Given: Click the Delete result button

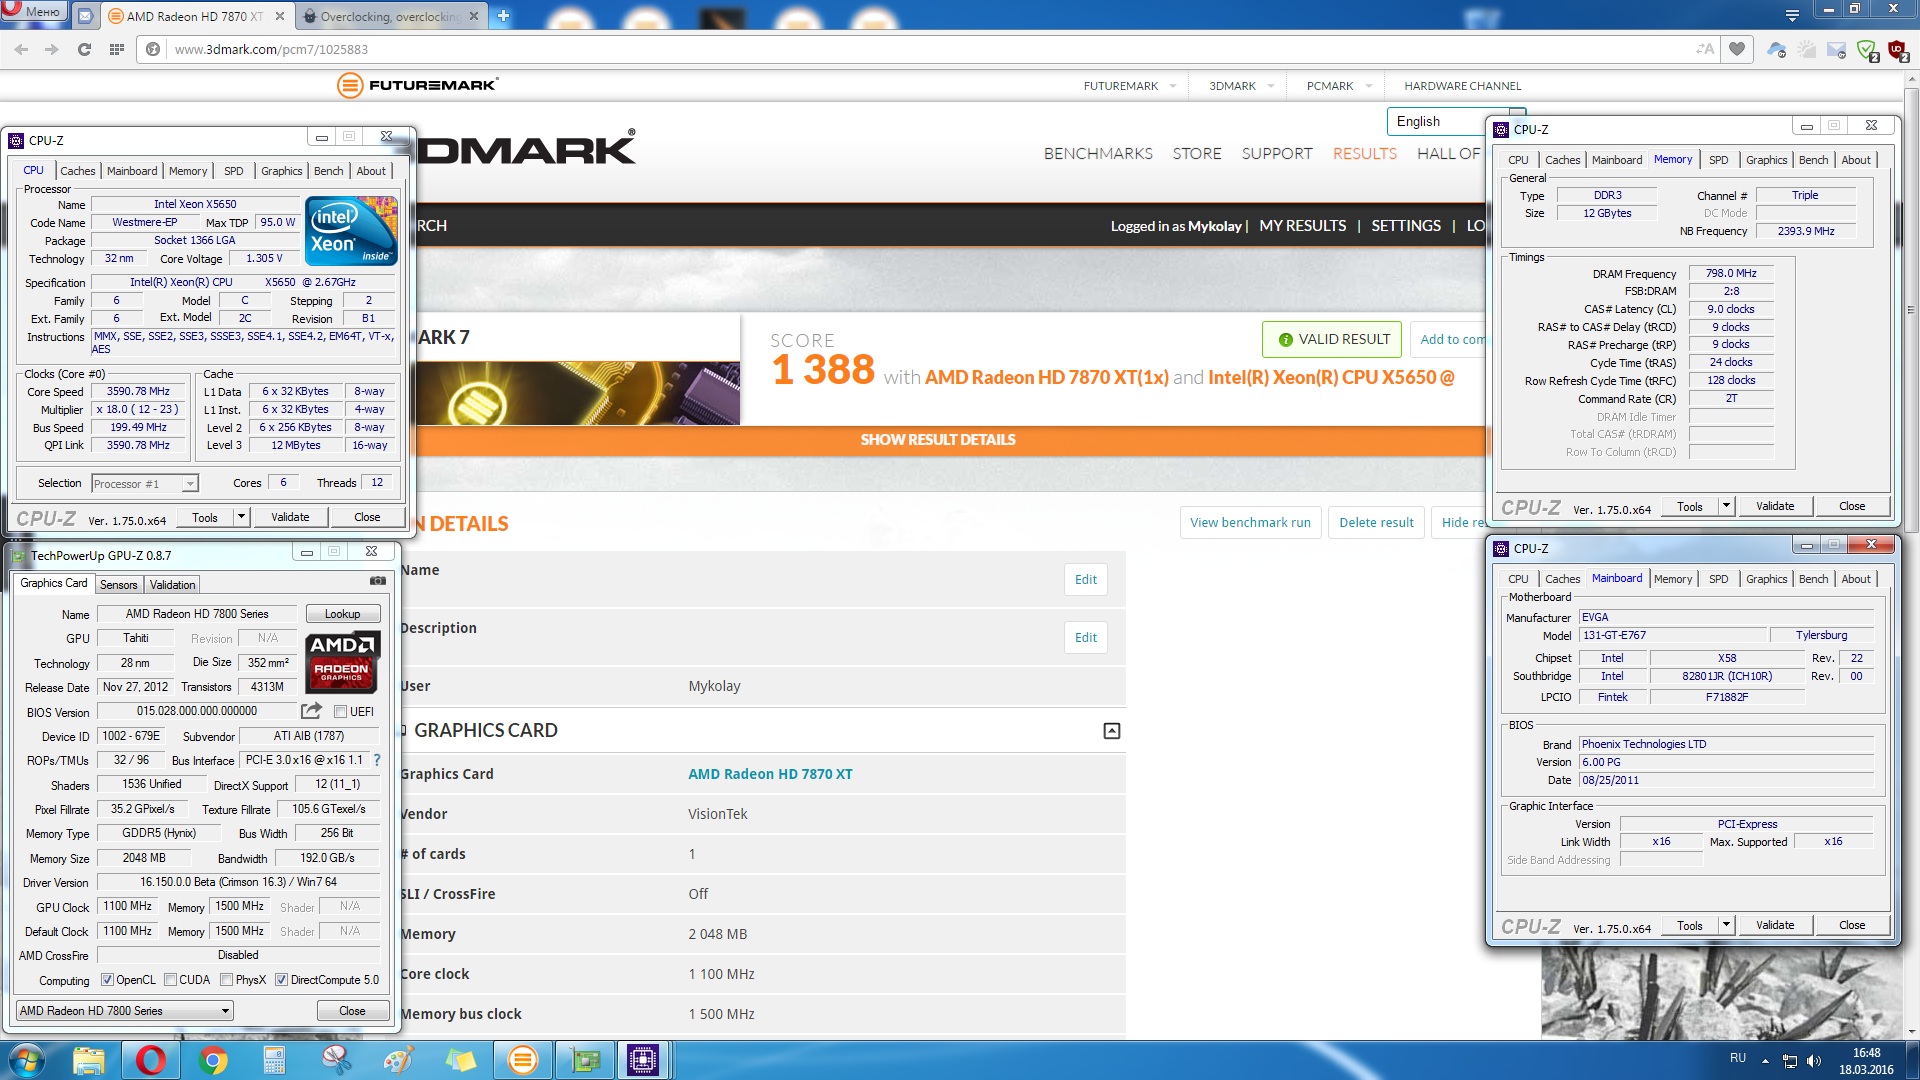Looking at the screenshot, I should click(1376, 522).
